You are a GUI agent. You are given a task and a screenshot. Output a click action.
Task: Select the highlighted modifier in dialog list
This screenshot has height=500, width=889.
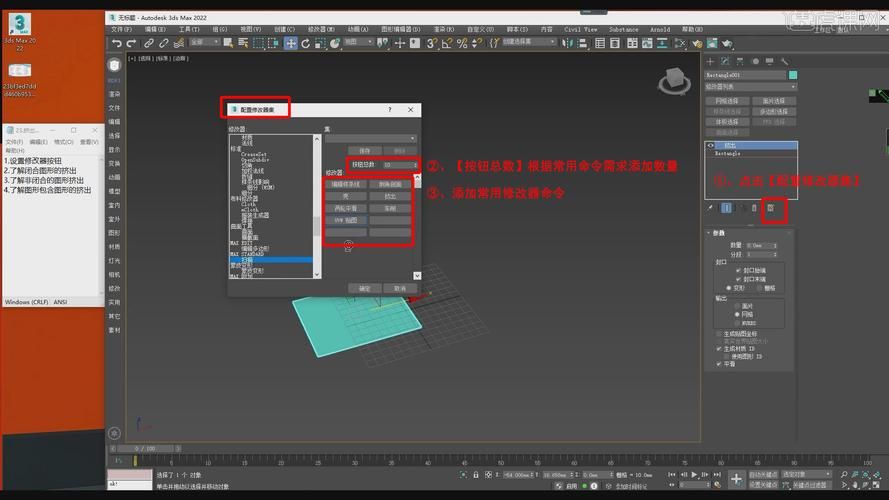coord(270,260)
